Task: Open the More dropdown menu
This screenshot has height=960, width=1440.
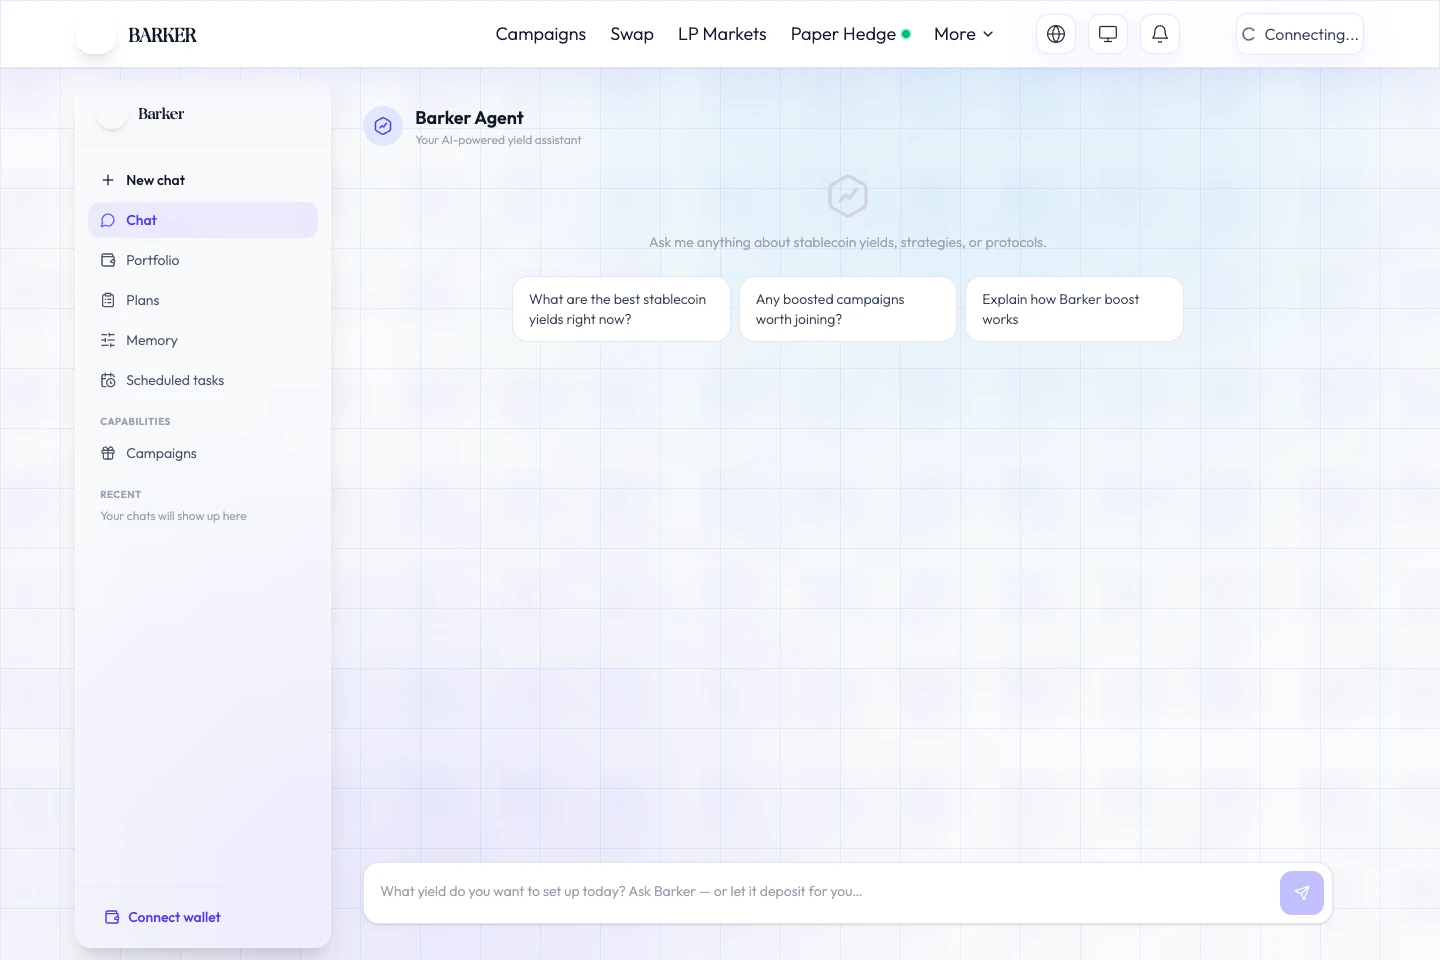Action: 964,34
